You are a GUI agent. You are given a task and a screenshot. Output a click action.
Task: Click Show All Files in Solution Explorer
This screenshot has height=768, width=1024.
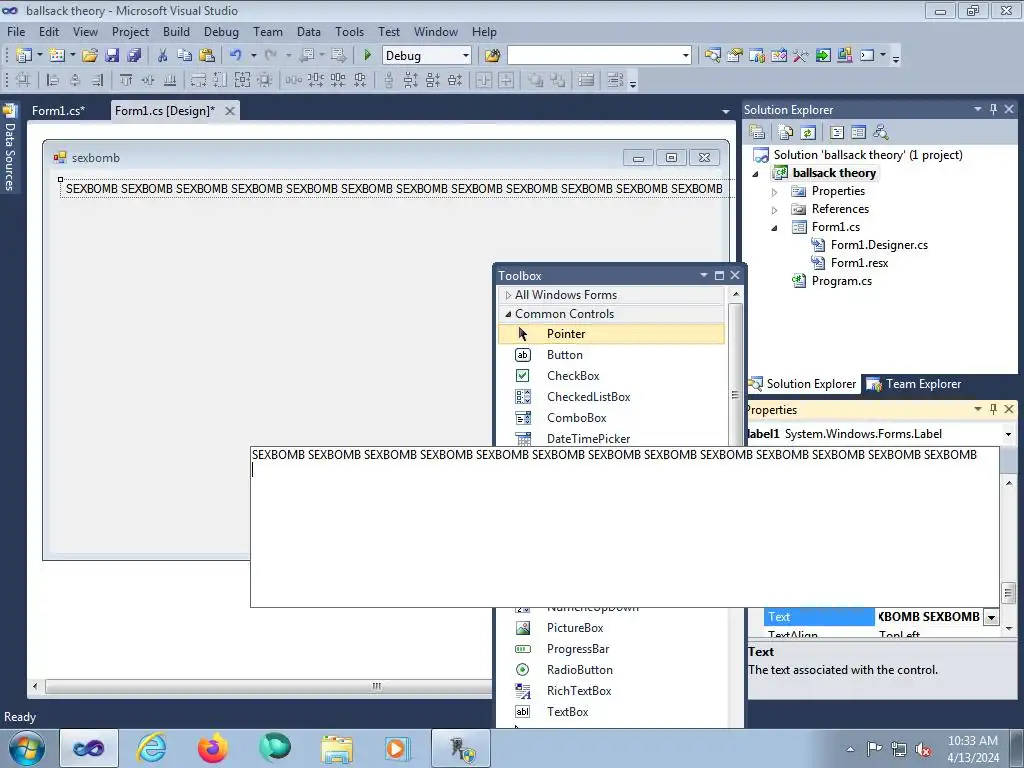coord(786,133)
